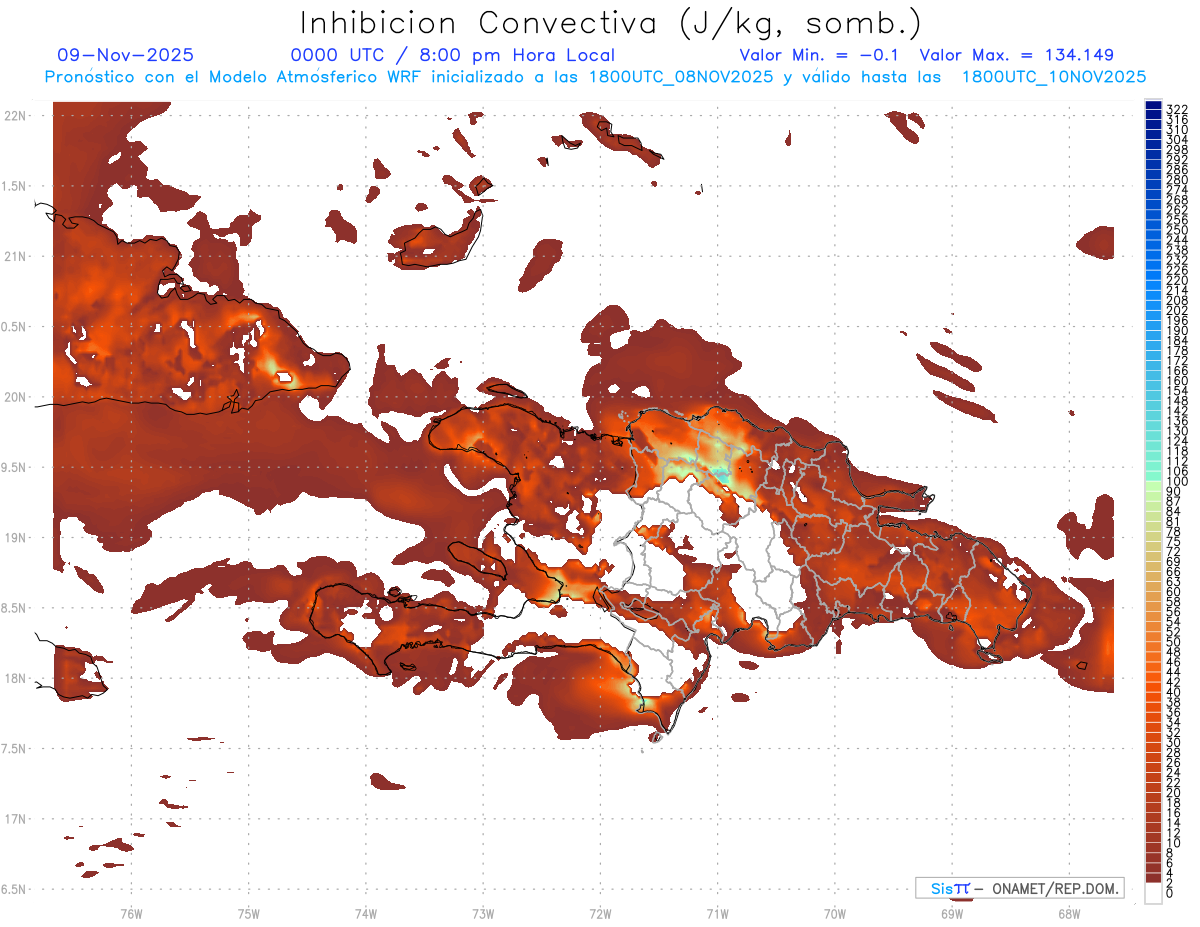Click the WRF model initialization subtitle line
The image size is (1200, 927).
click(x=595, y=76)
